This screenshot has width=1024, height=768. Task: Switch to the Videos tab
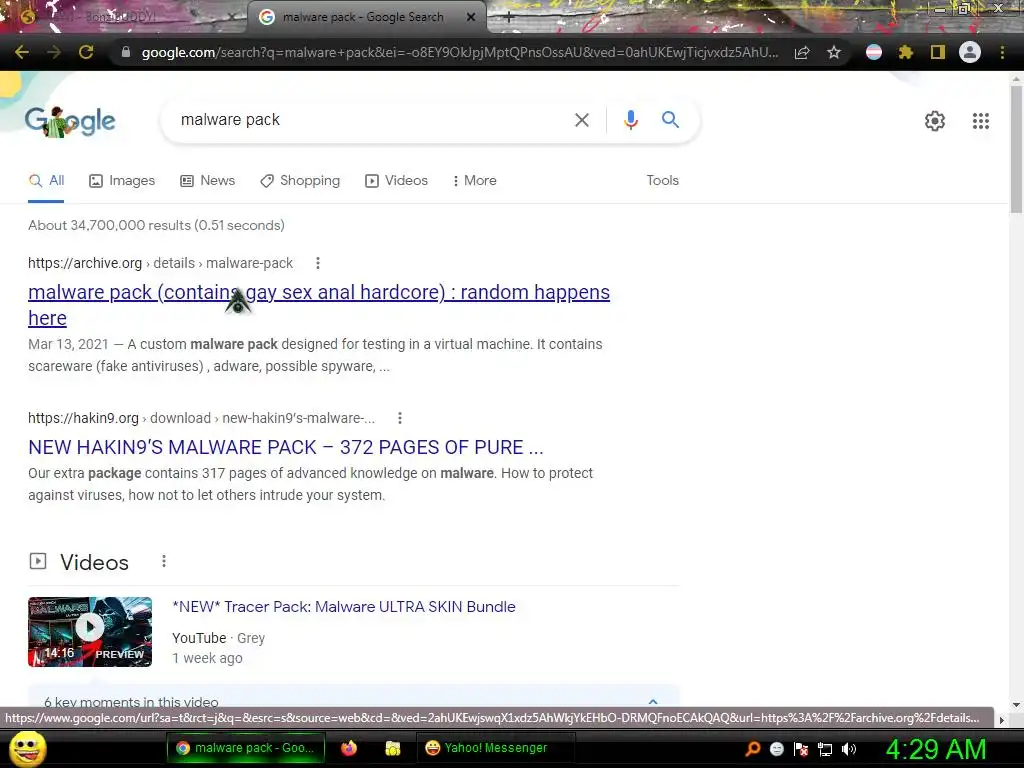pyautogui.click(x=396, y=181)
